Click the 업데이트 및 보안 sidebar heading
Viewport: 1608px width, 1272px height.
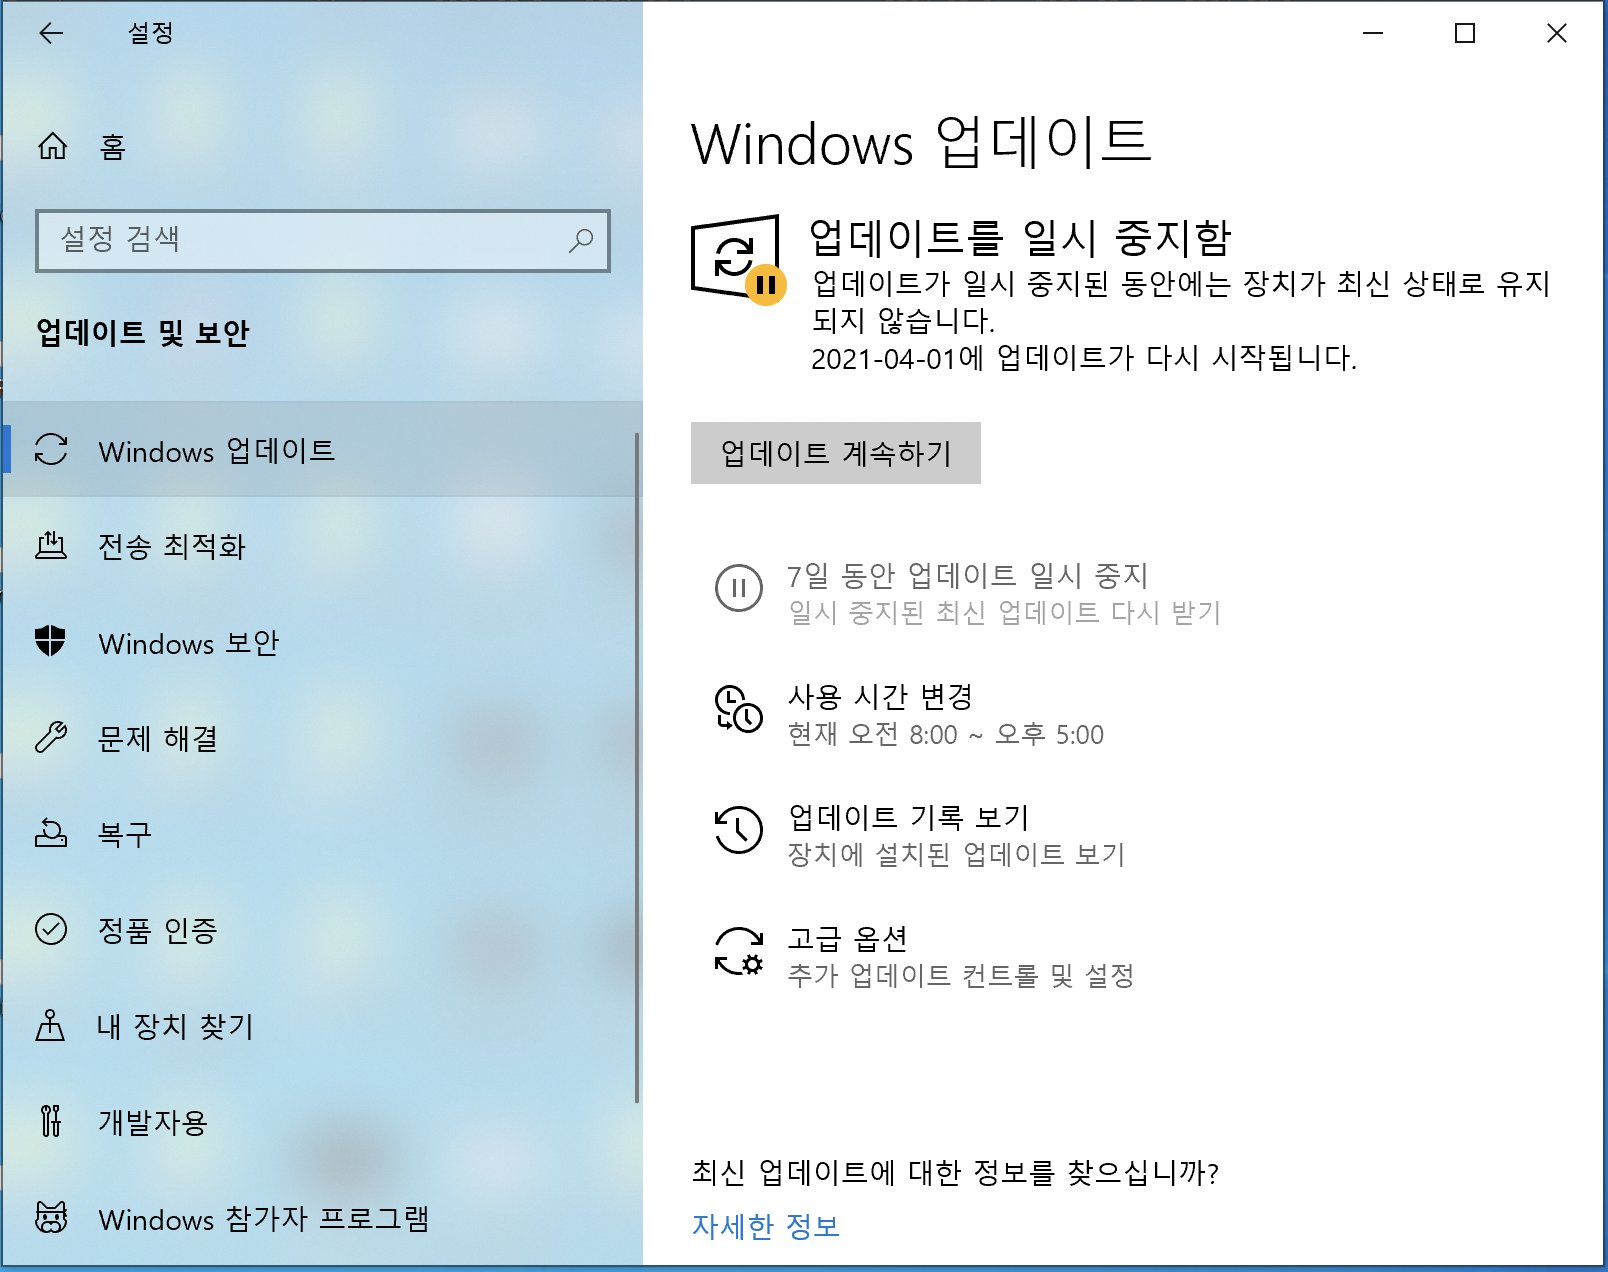pyautogui.click(x=143, y=332)
